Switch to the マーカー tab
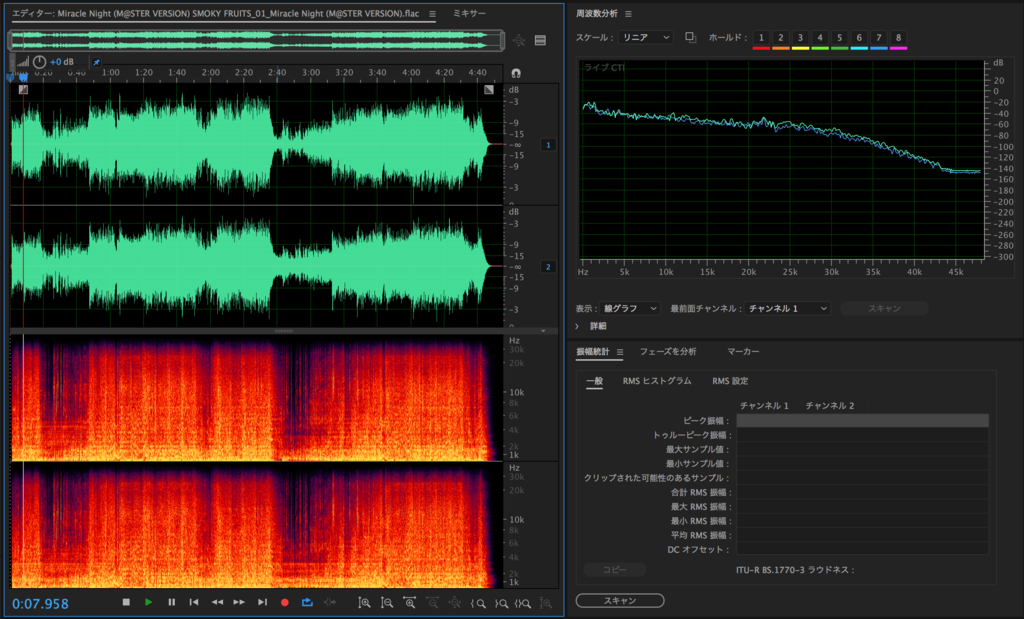This screenshot has width=1024, height=619. coord(743,351)
